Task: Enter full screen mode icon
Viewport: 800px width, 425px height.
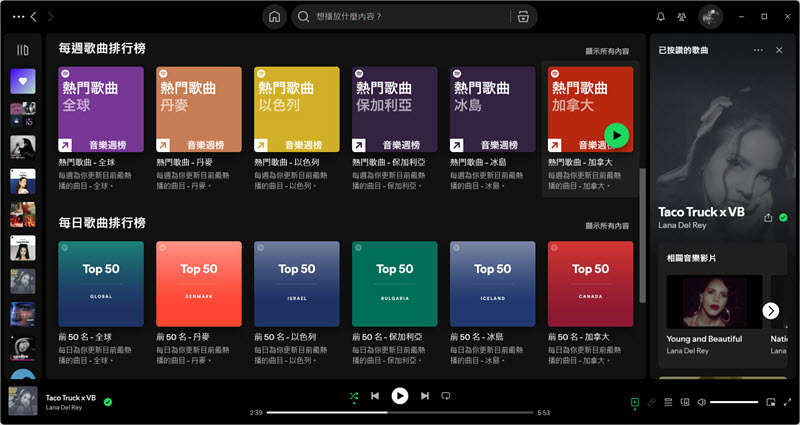Action: [787, 402]
